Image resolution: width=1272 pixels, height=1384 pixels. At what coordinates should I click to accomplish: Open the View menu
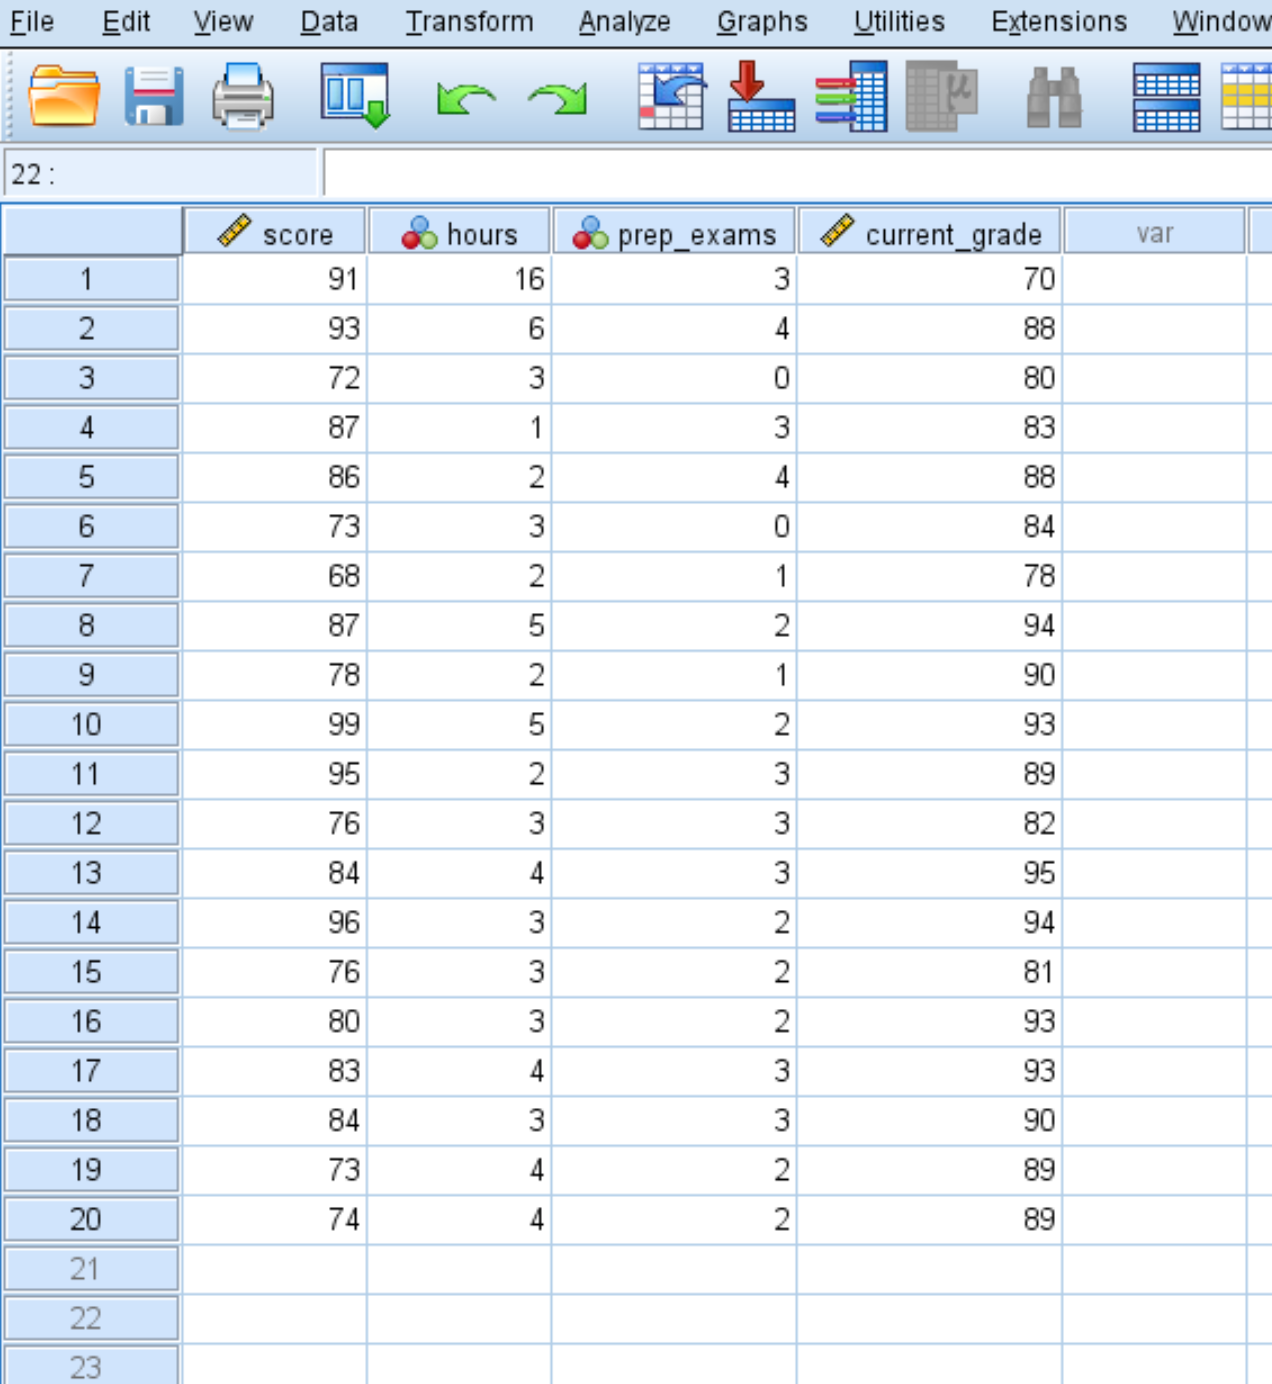coord(223,21)
